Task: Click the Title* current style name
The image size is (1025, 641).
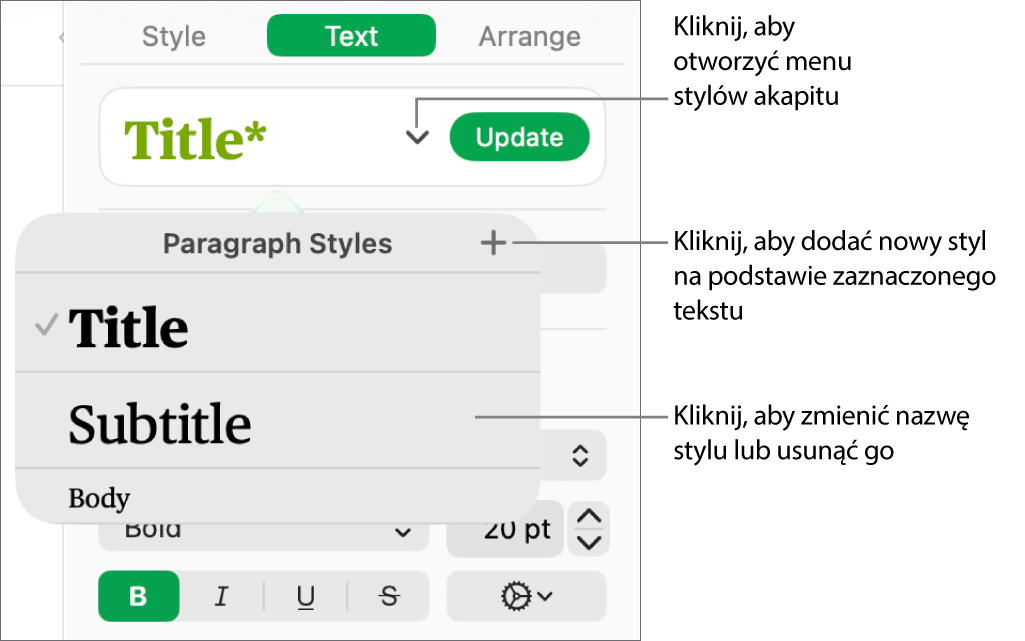Action: point(195,139)
